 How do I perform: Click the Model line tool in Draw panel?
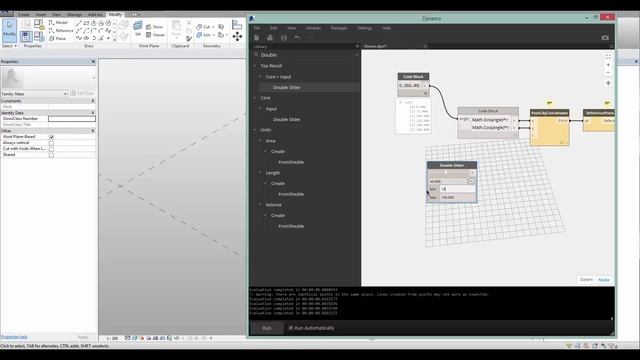(x=58, y=22)
